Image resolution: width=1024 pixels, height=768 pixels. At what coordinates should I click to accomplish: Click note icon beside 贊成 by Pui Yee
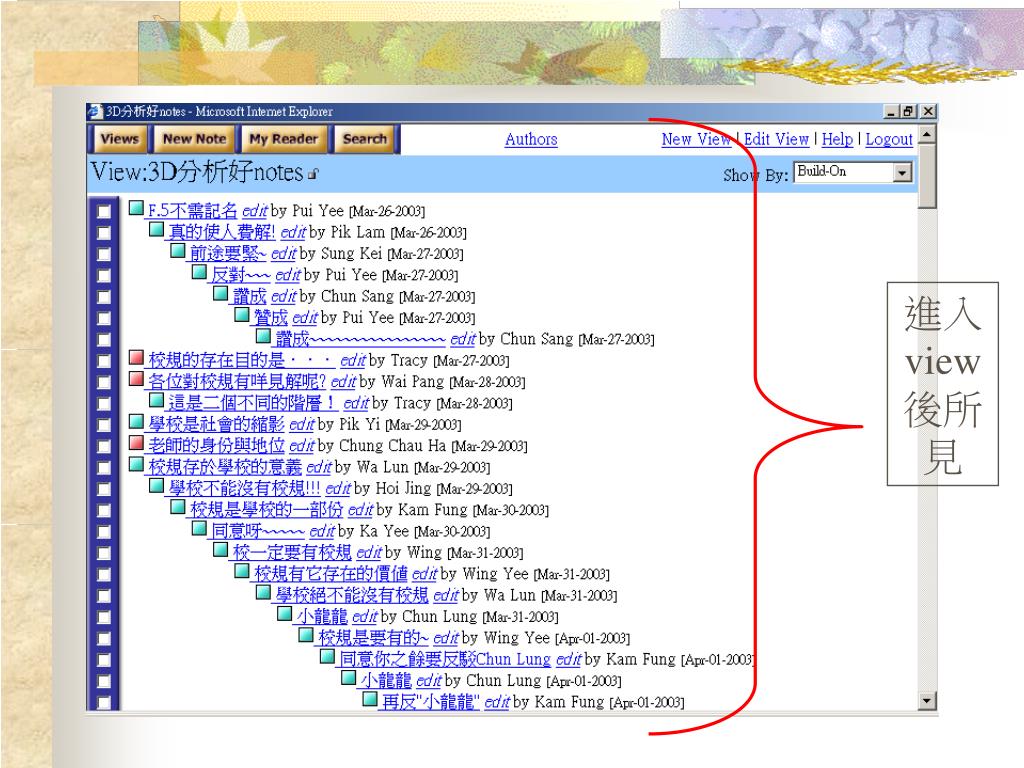[x=242, y=315]
